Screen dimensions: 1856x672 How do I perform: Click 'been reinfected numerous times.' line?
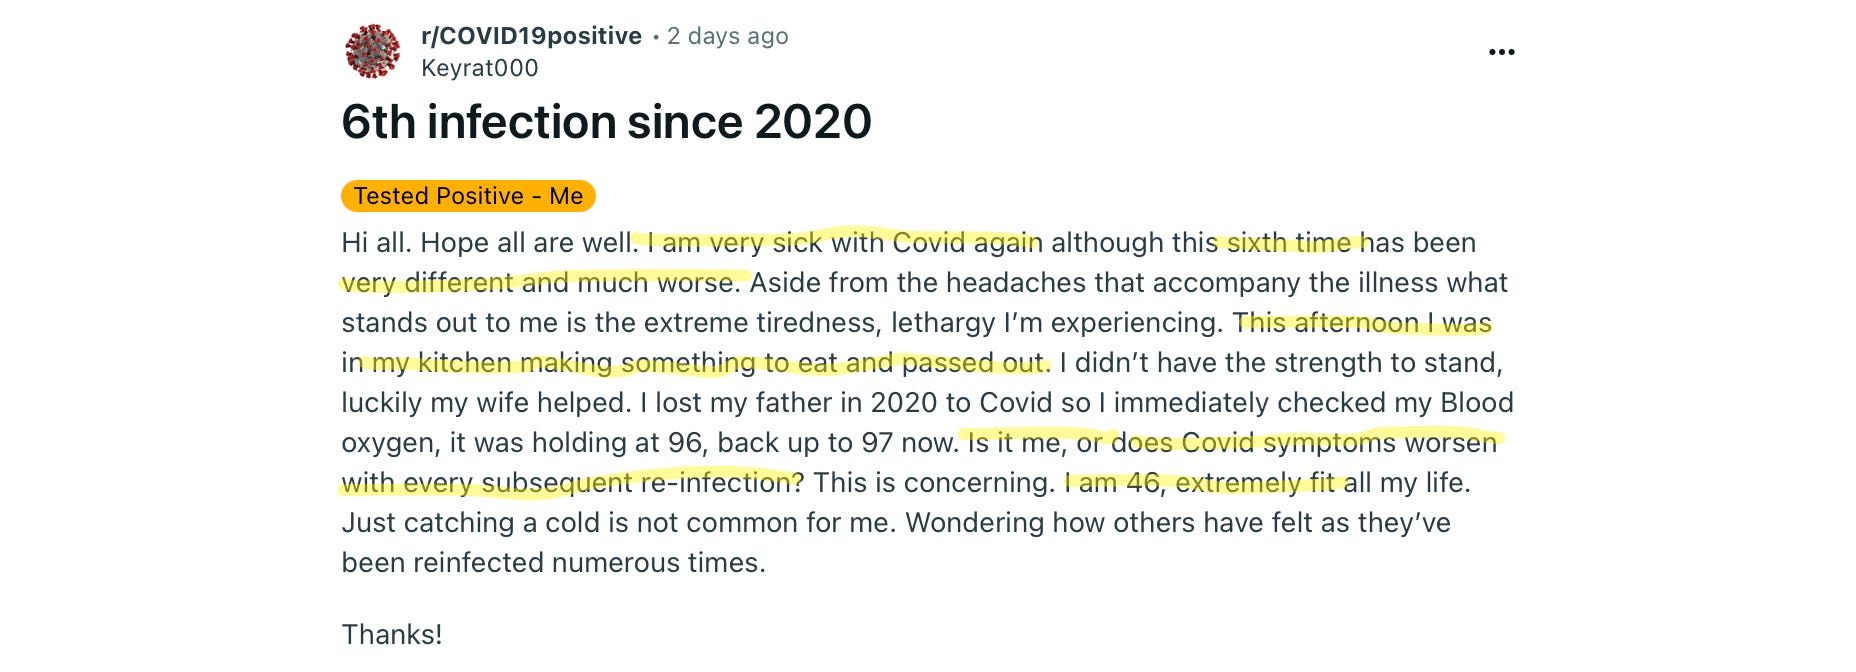(553, 563)
